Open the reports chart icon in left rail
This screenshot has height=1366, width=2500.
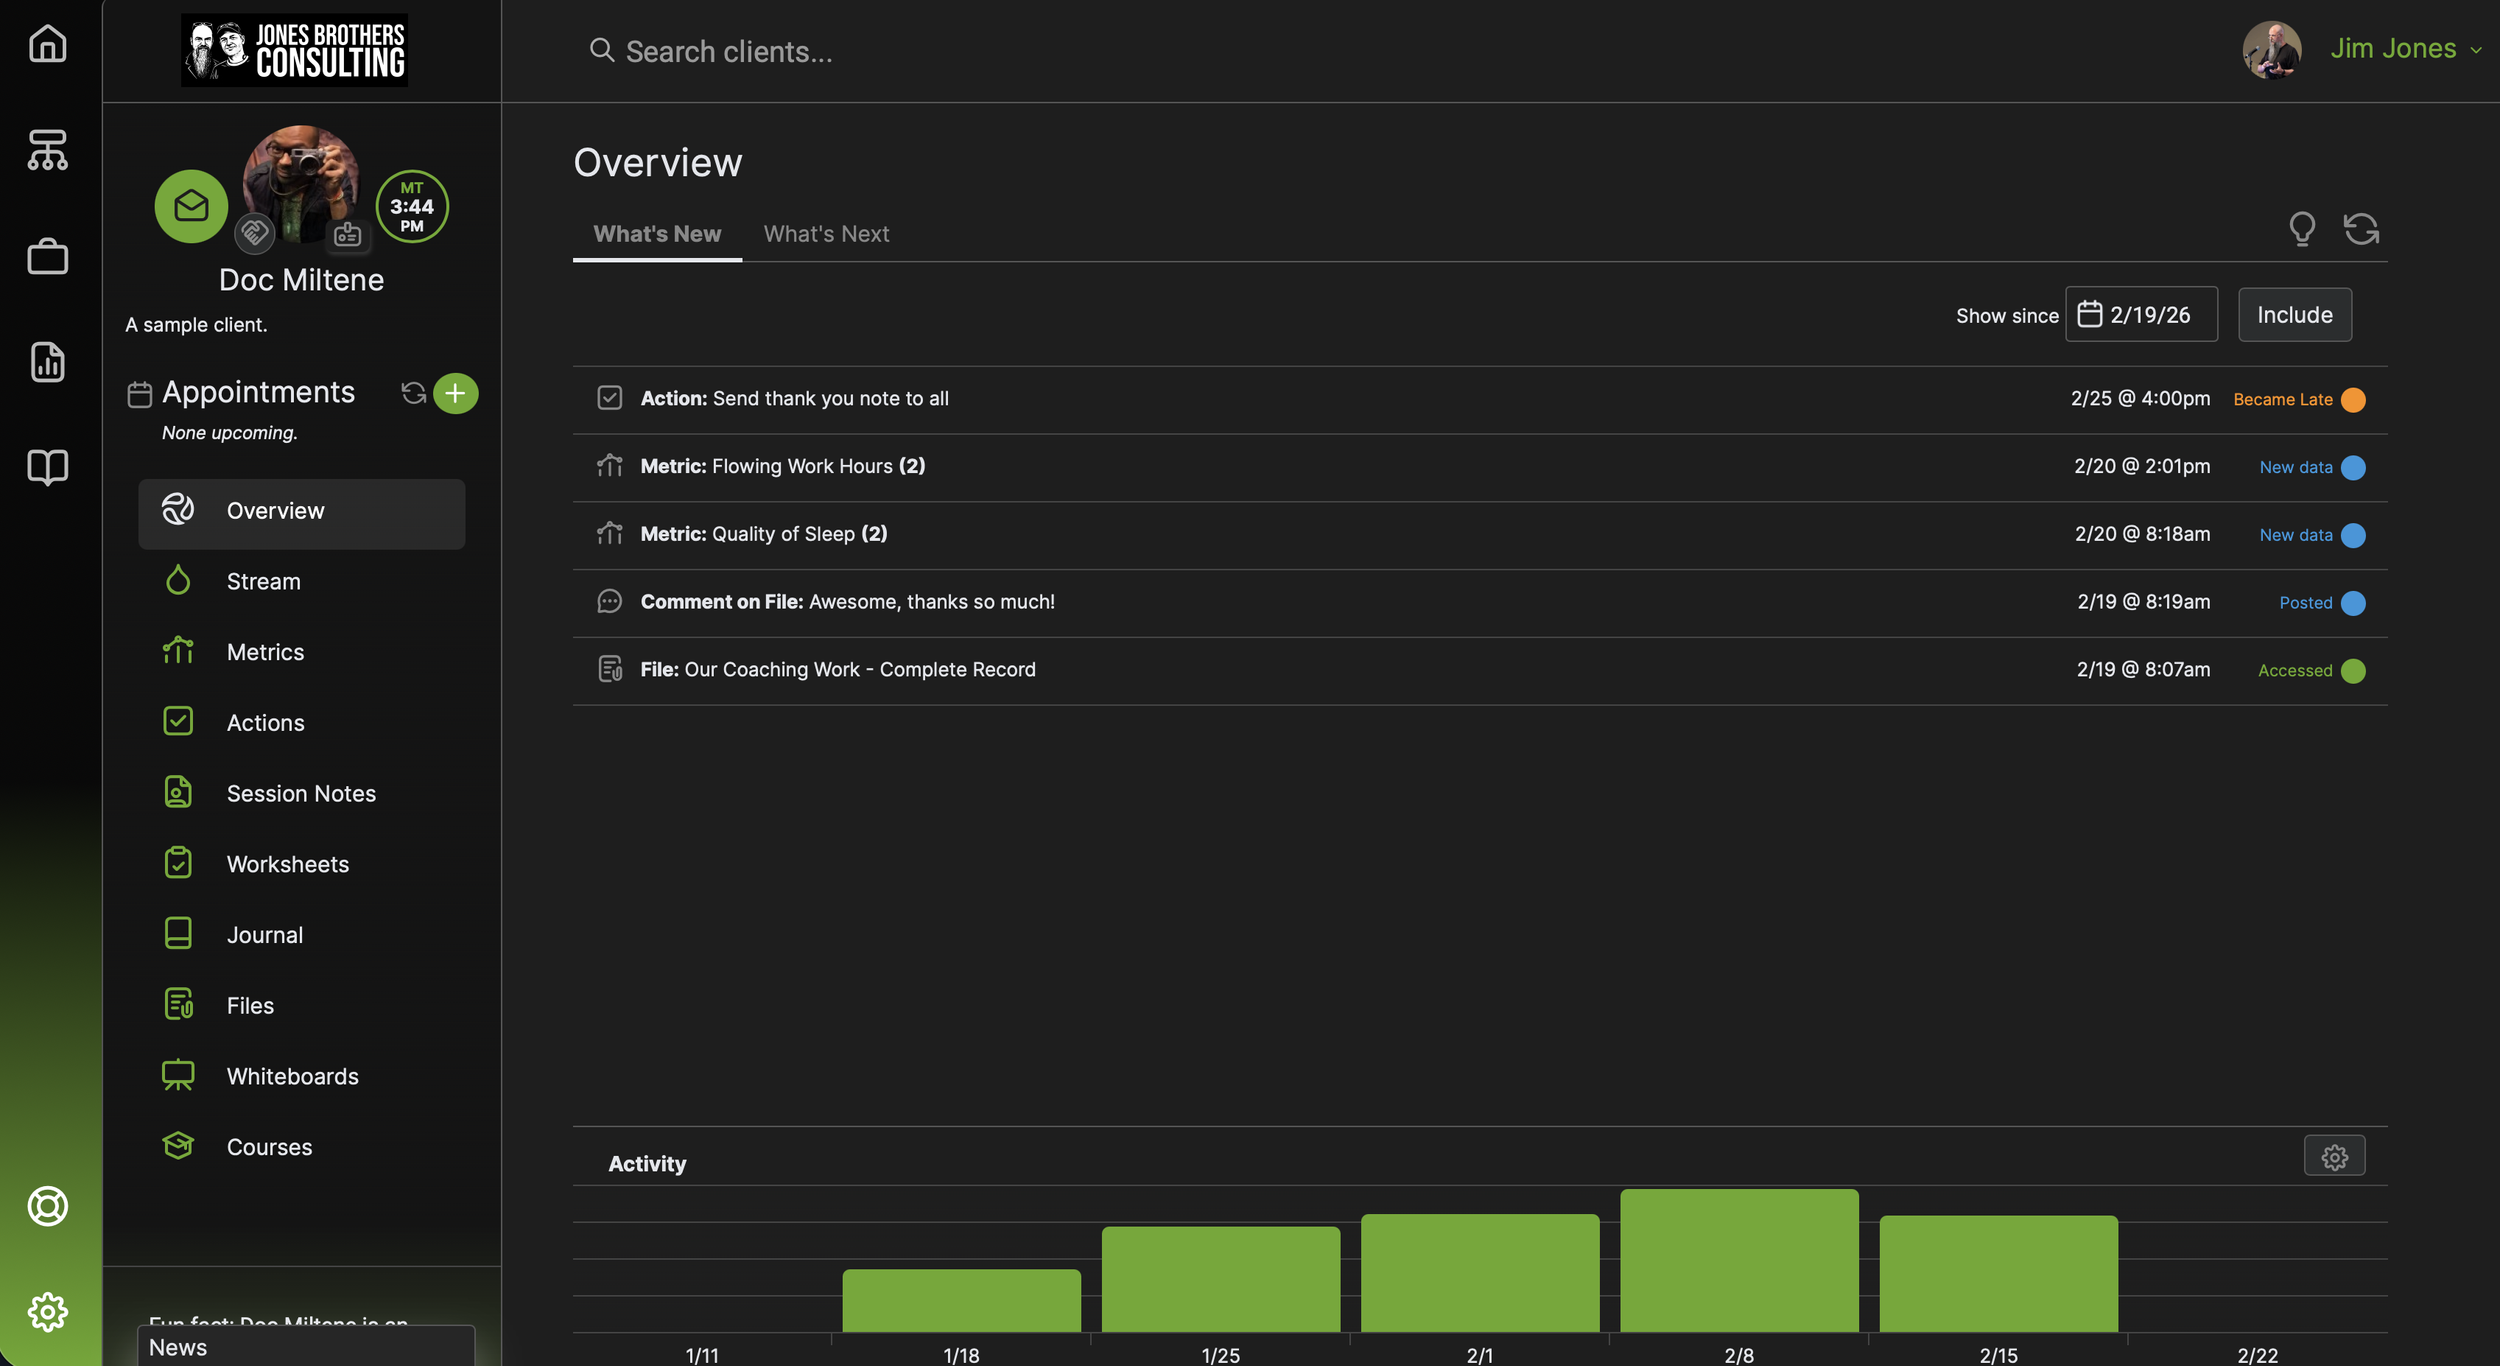tap(47, 361)
